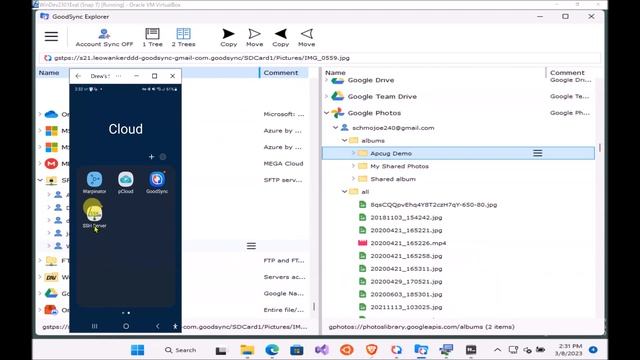Select file 8qsCQQpvEhq4Y8T2czH7qY-650-80.jpg
Image resolution: width=640 pixels, height=360 pixels.
pos(433,204)
